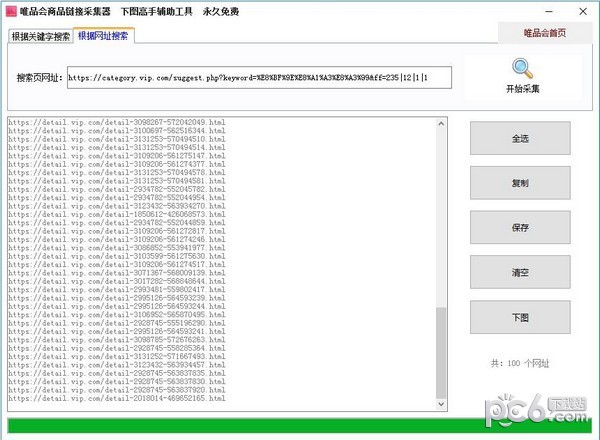Select URL row detail-1850612-426068573.html
This screenshot has width=600, height=440.
point(117,214)
